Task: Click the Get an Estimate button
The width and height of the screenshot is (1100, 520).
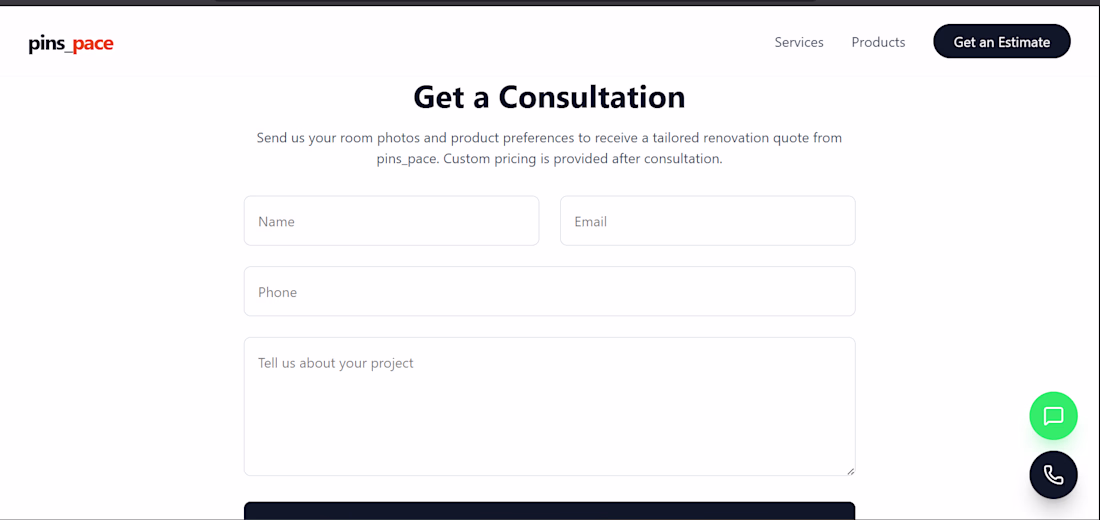Action: [x=1002, y=41]
